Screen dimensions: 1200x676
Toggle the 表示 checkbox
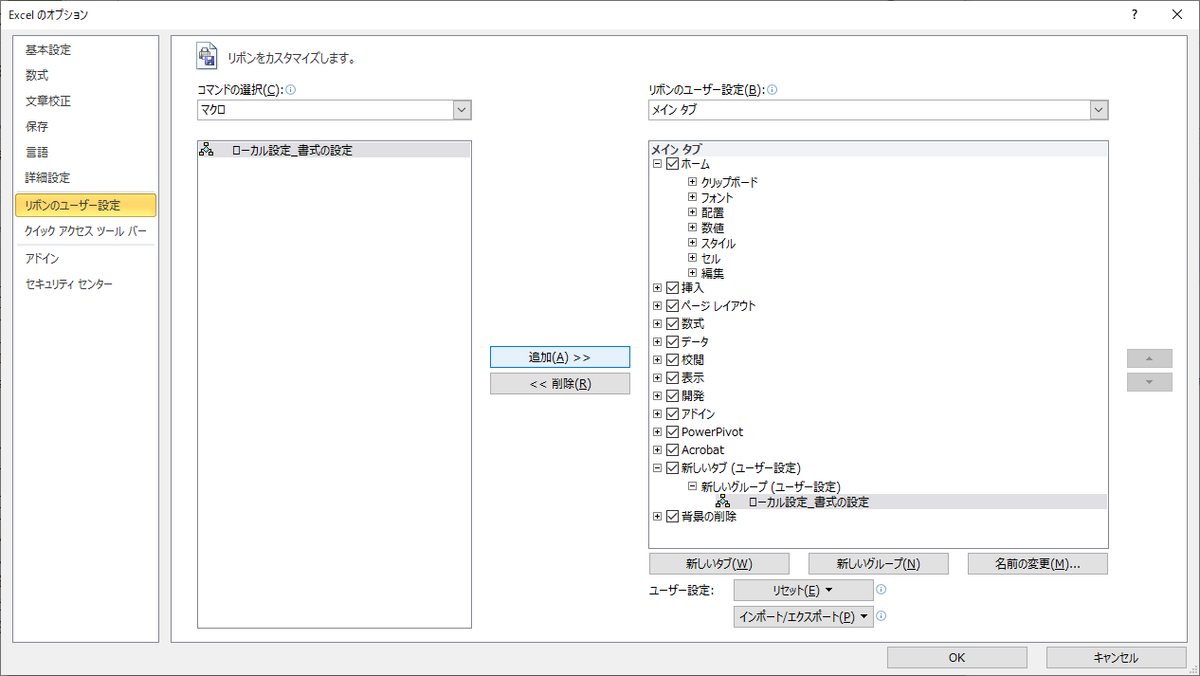coord(672,378)
